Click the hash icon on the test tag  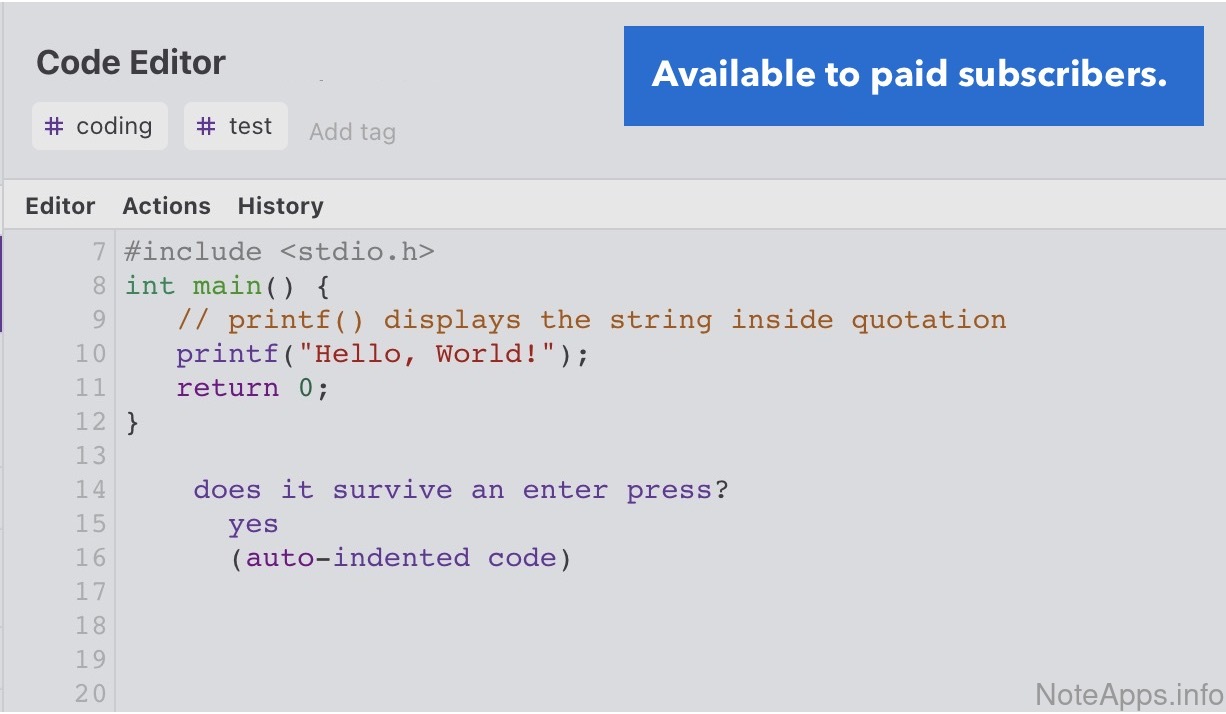tap(206, 127)
